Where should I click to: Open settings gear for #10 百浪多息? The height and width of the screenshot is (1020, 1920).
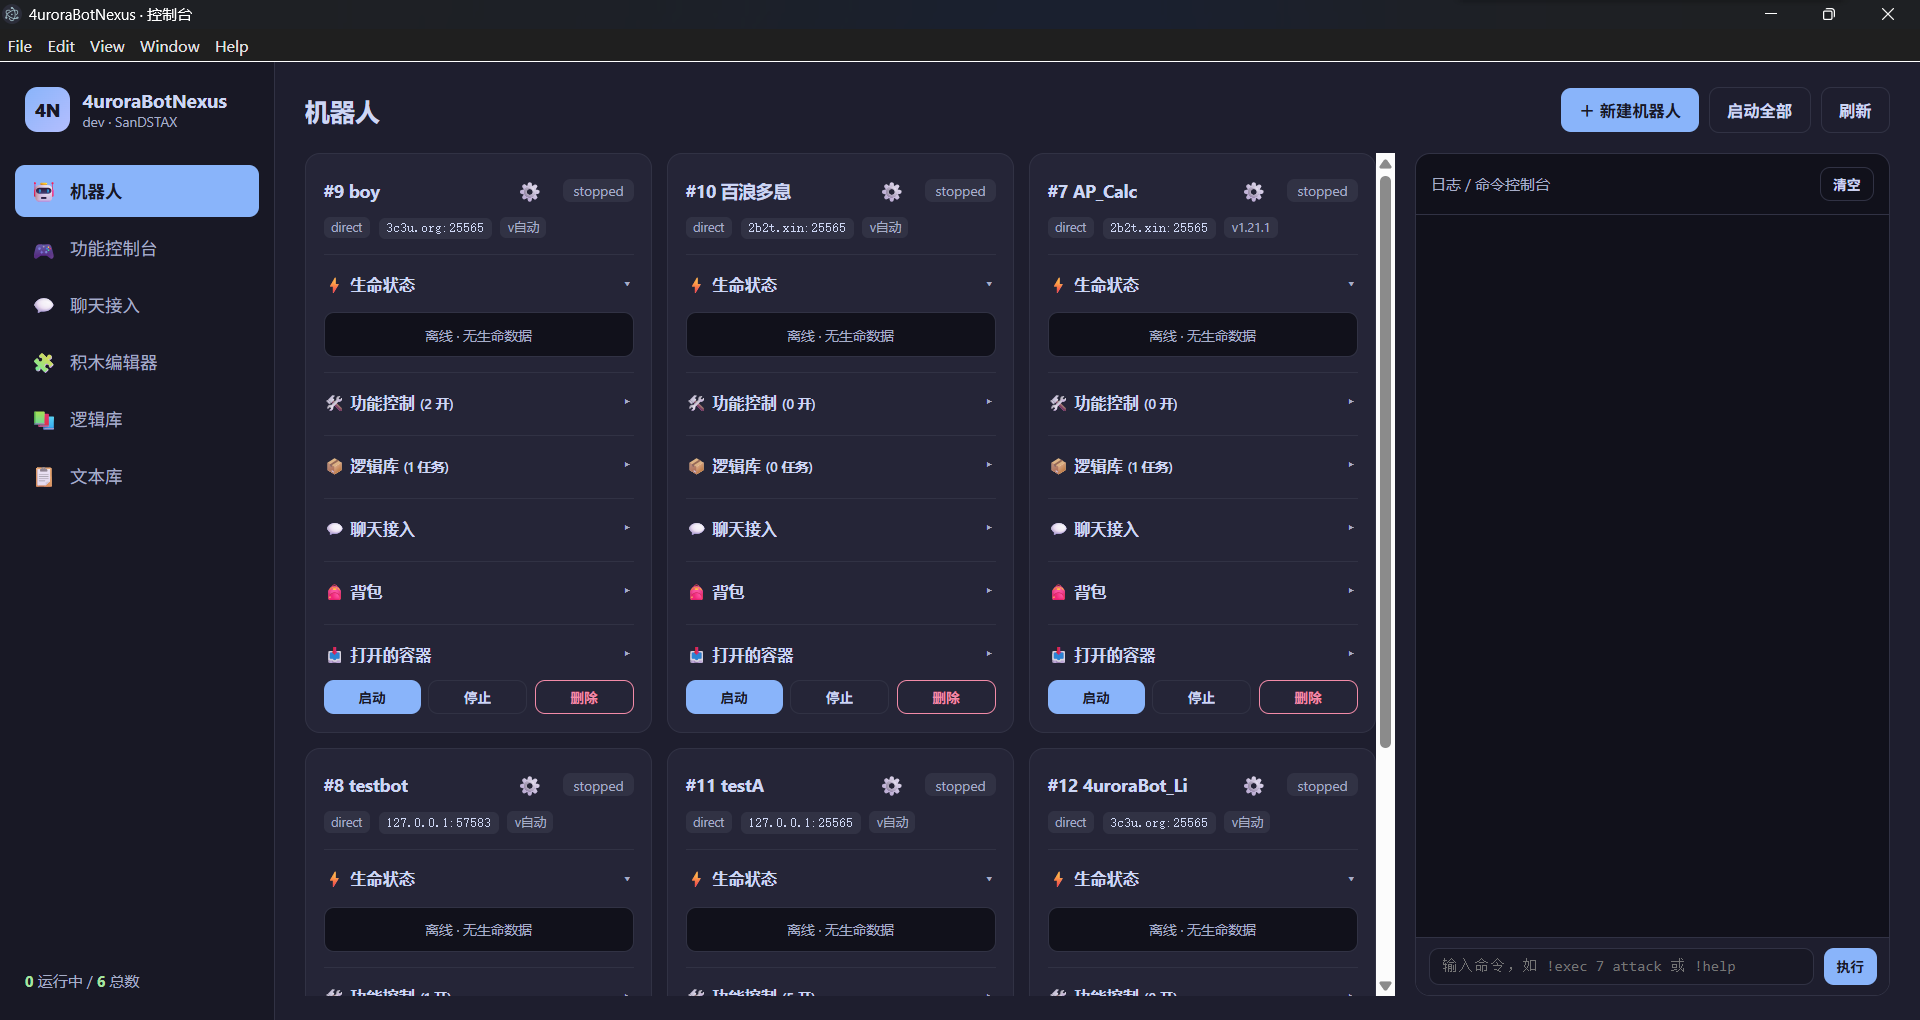point(892,191)
